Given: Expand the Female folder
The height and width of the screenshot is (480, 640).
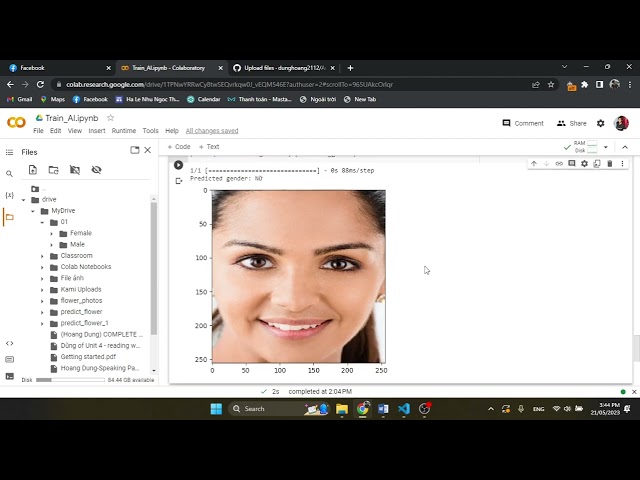Looking at the screenshot, I should [x=52, y=234].
